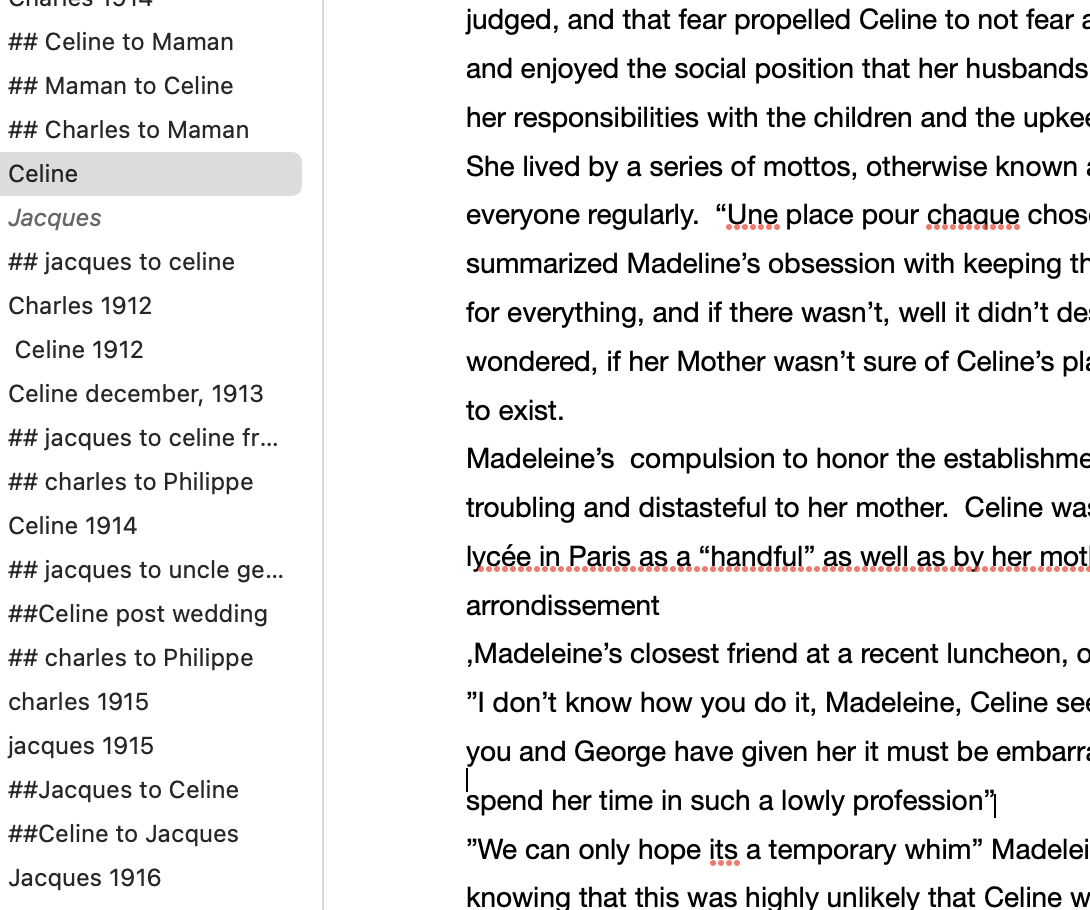The height and width of the screenshot is (910, 1090).
Task: Open the italic "Jacques" entry
Action: pos(55,218)
